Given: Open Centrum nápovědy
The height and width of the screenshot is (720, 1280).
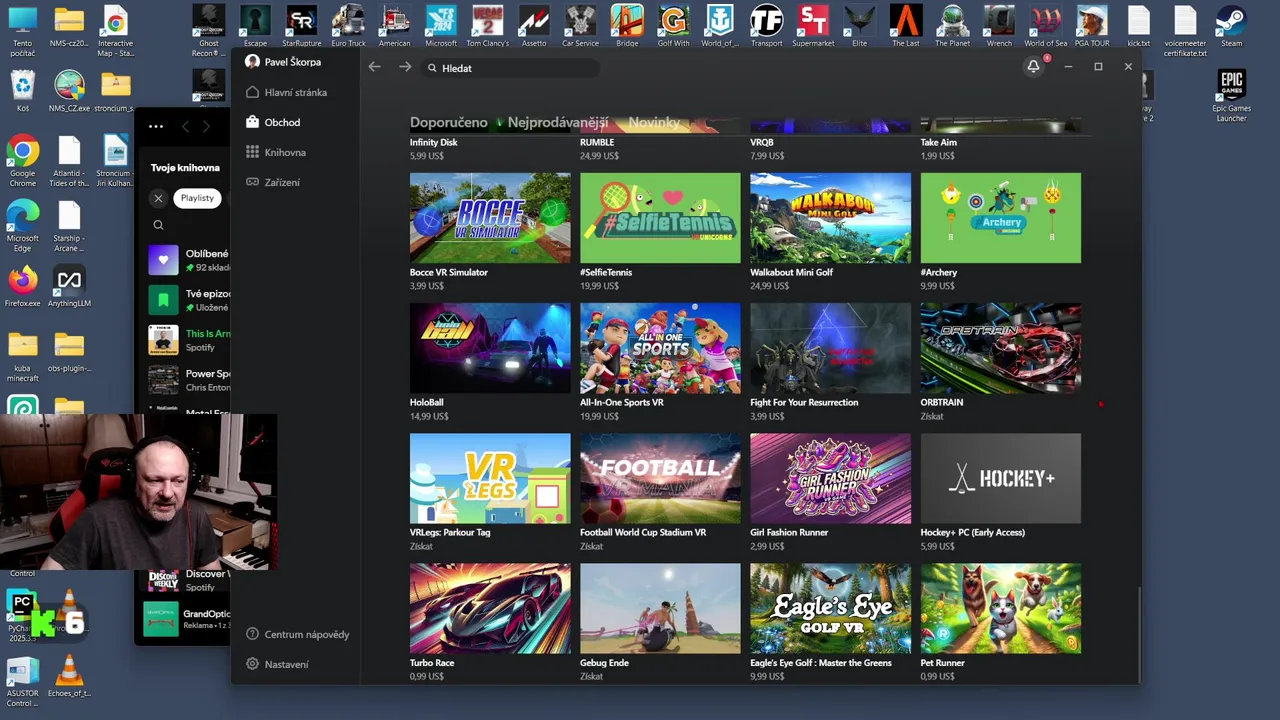Looking at the screenshot, I should (298, 634).
